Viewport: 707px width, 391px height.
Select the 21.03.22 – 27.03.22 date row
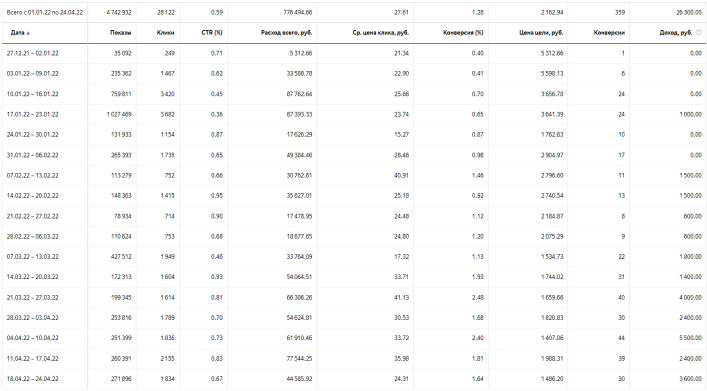tap(354, 298)
